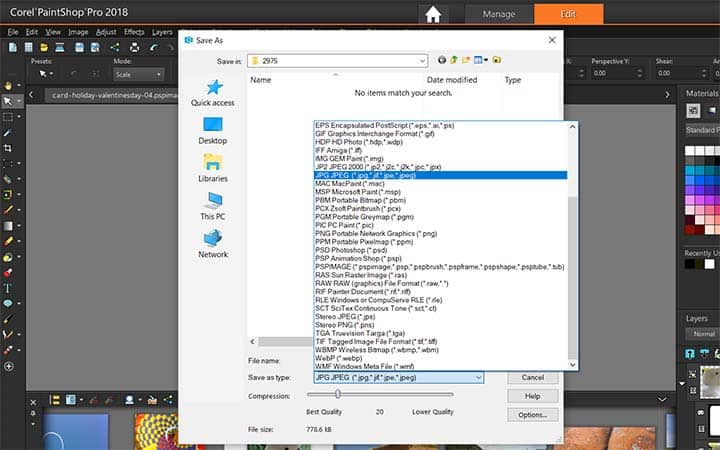Viewport: 720px width, 450px height.
Task: Open Quick access in Save As sidebar
Action: [213, 93]
